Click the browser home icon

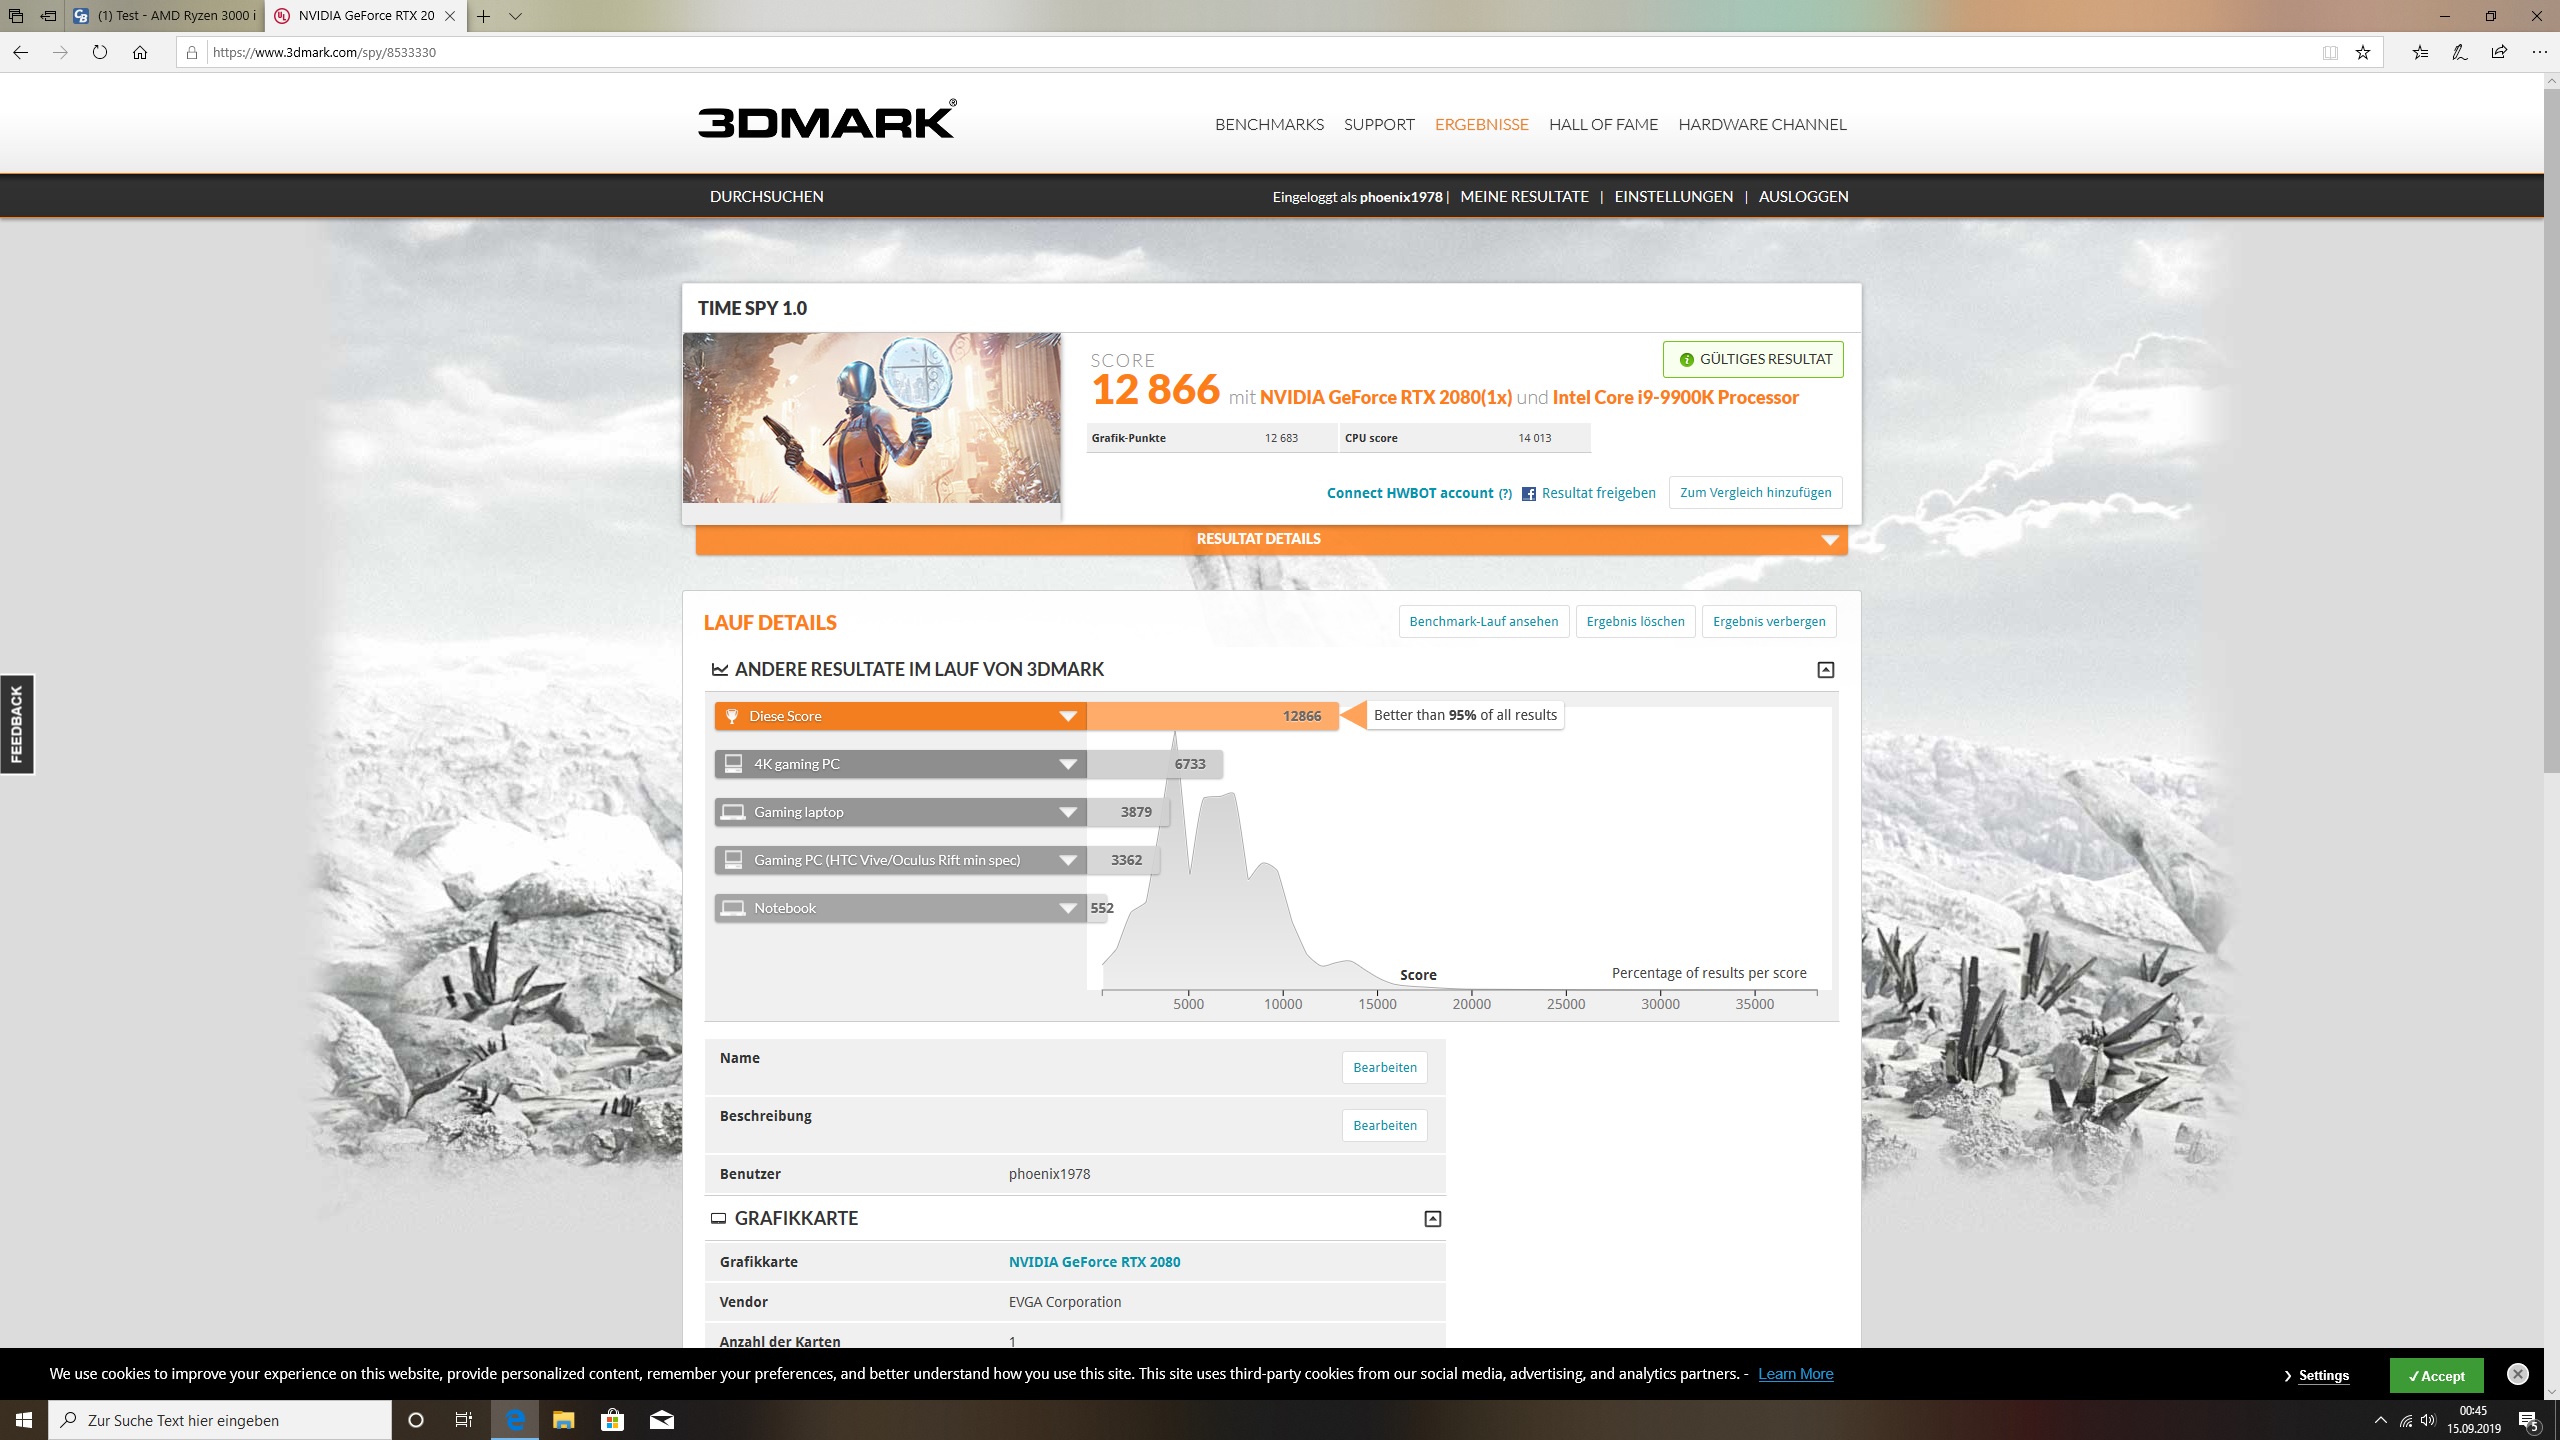pyautogui.click(x=140, y=52)
